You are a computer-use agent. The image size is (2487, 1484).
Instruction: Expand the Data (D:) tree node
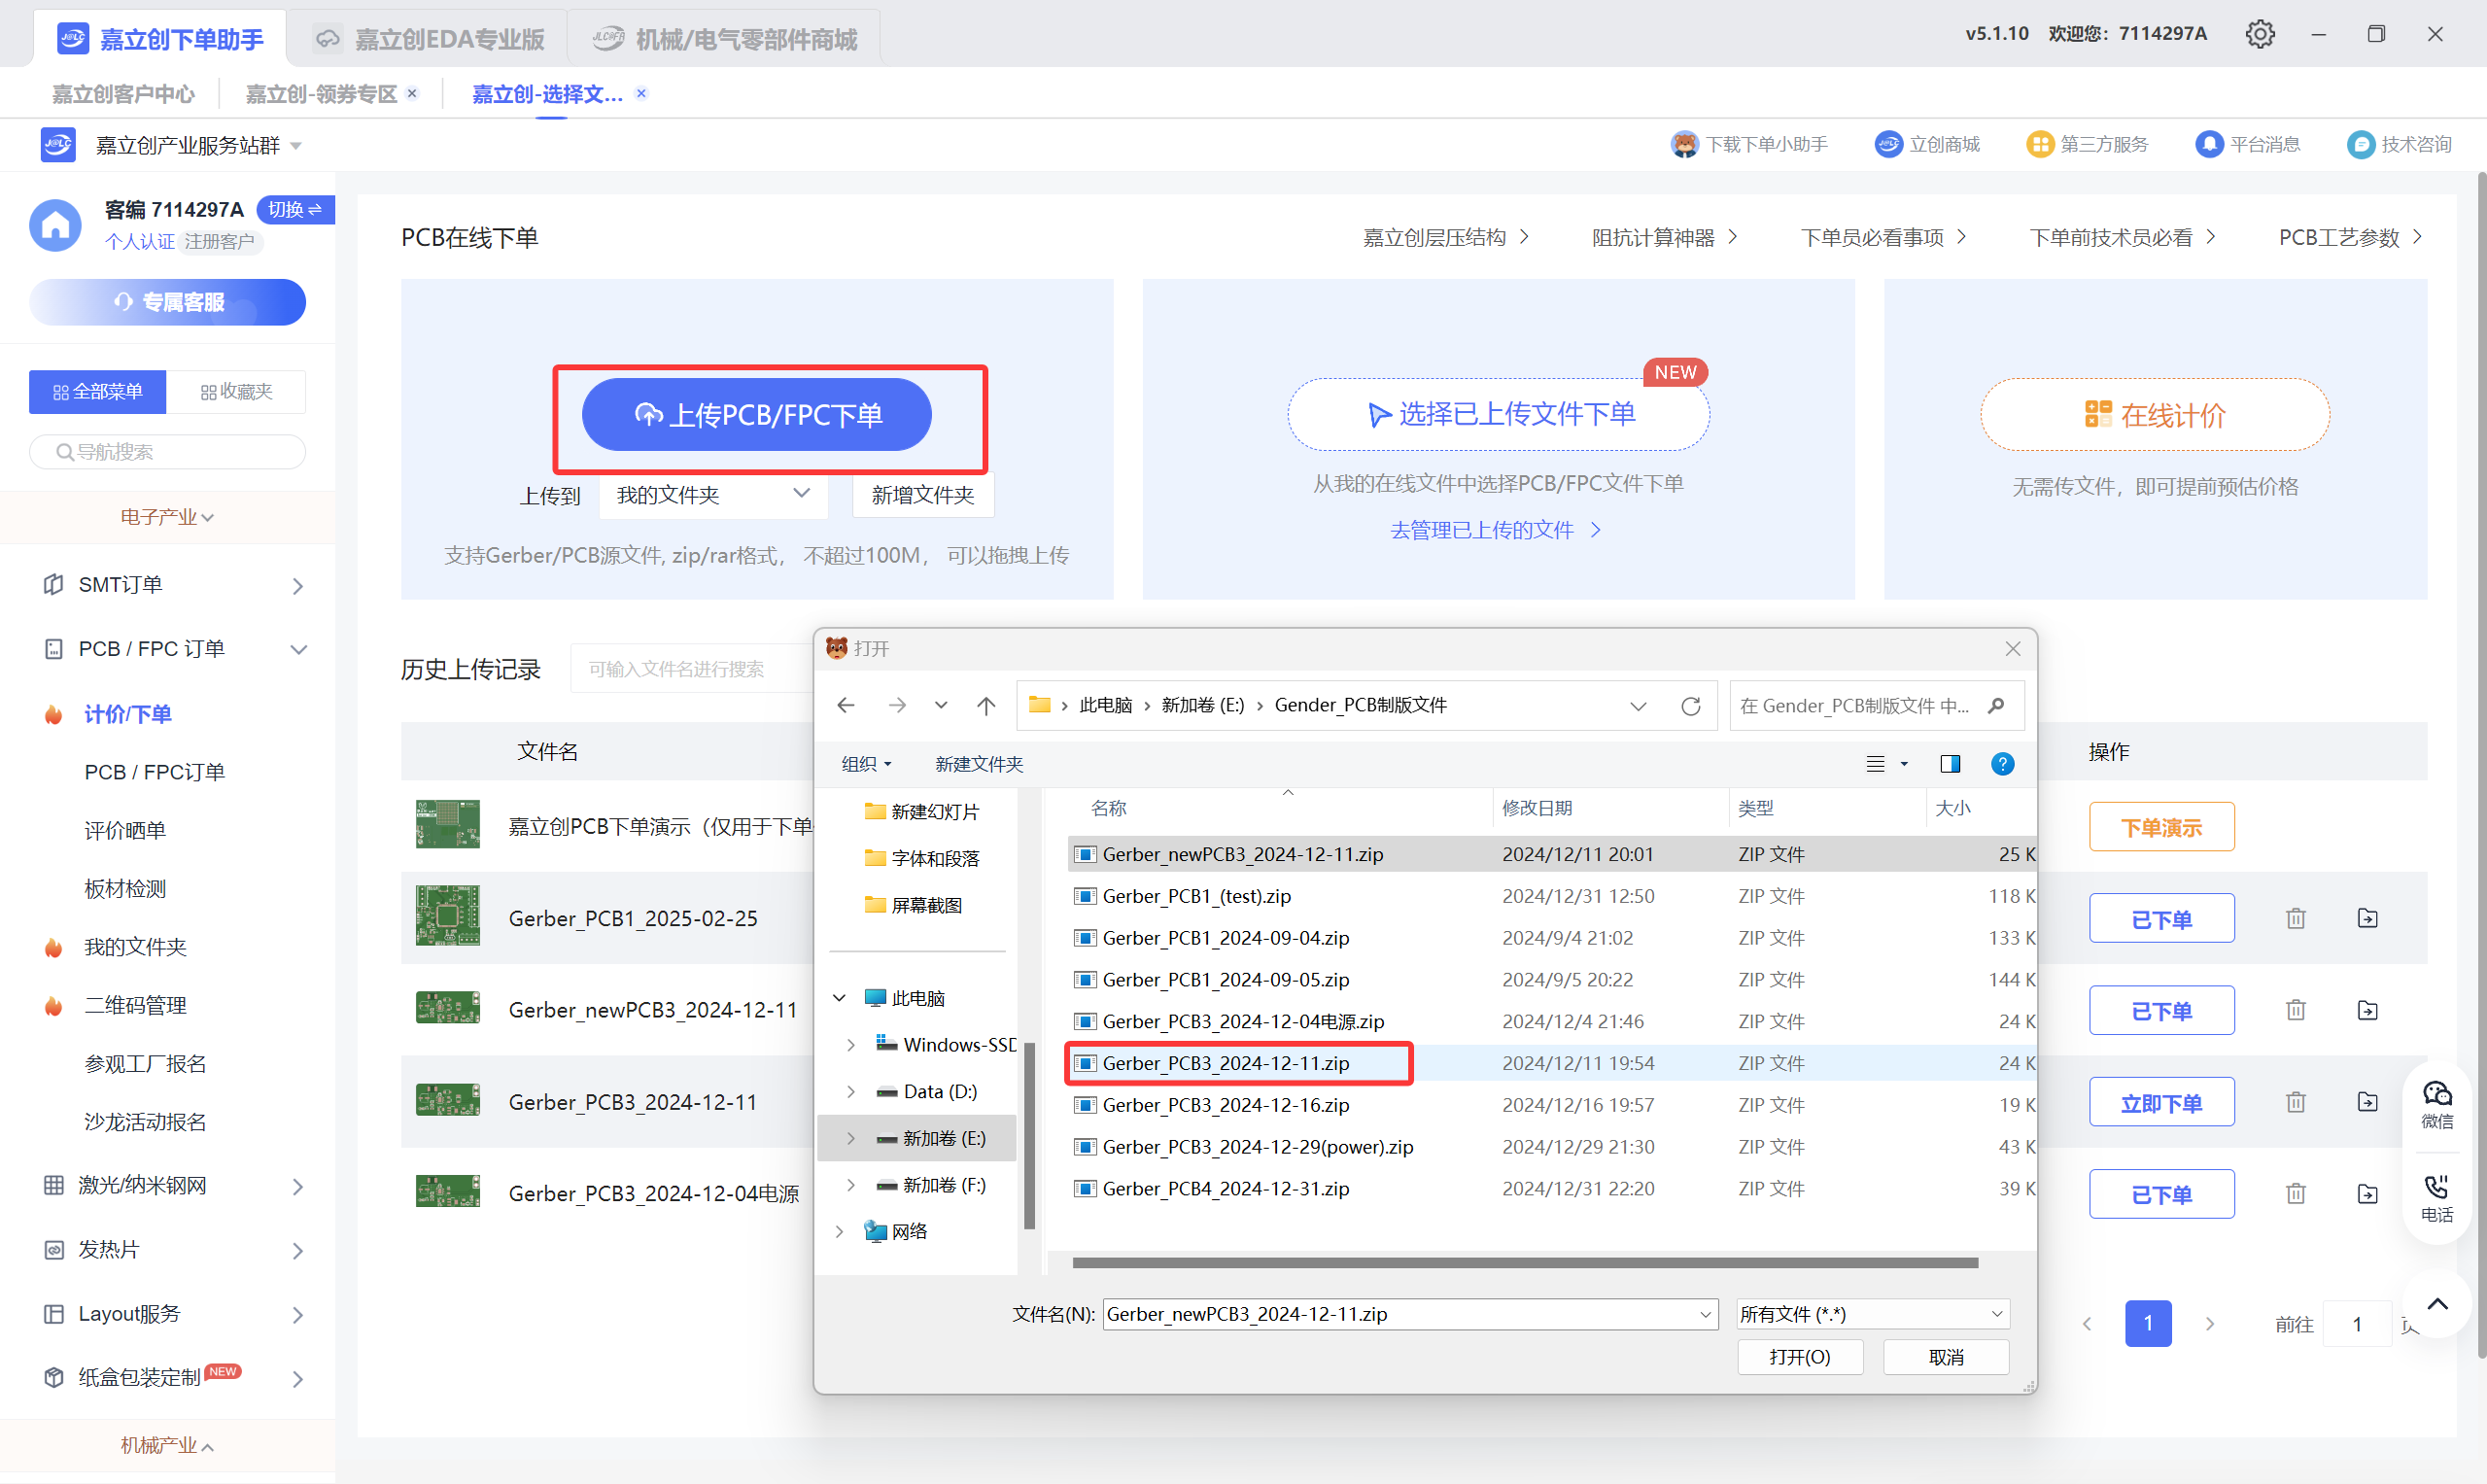[850, 1092]
